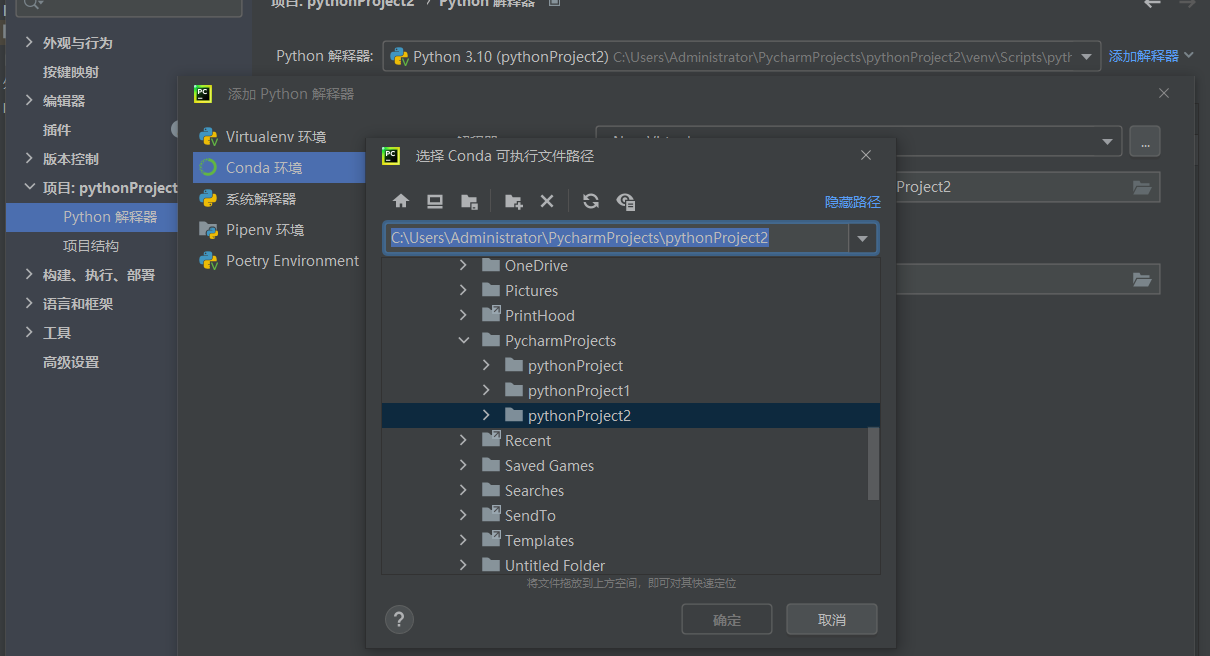The image size is (1210, 656).
Task: Refresh the file tree
Action: tap(591, 201)
